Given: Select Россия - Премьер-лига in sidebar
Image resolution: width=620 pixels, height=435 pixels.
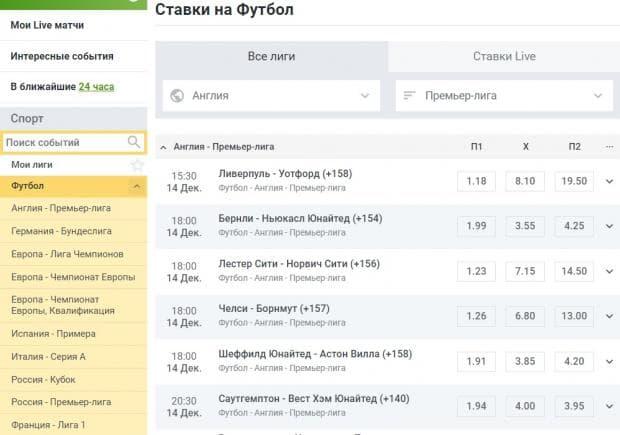Looking at the screenshot, I should pyautogui.click(x=74, y=402).
